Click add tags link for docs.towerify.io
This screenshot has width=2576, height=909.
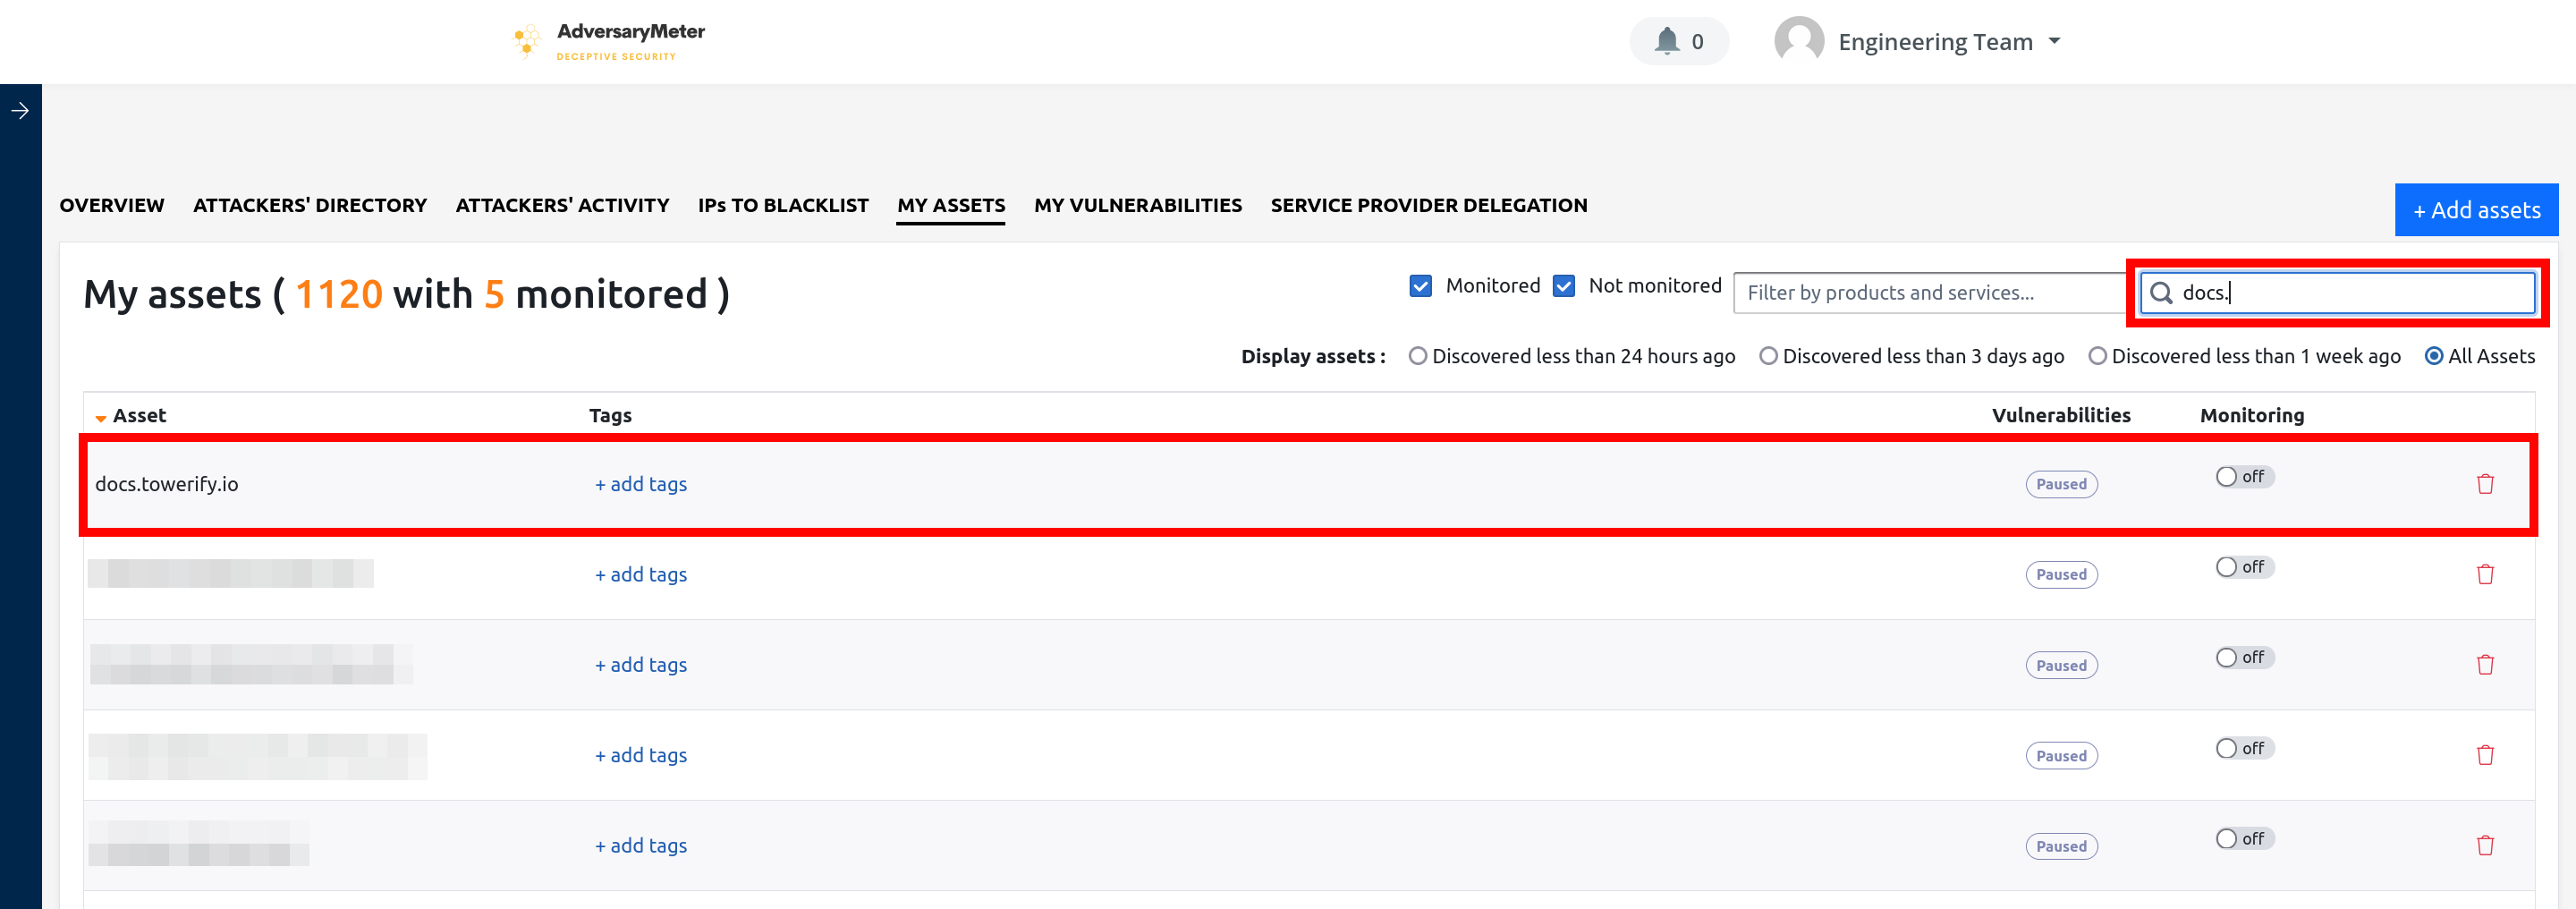click(x=641, y=484)
